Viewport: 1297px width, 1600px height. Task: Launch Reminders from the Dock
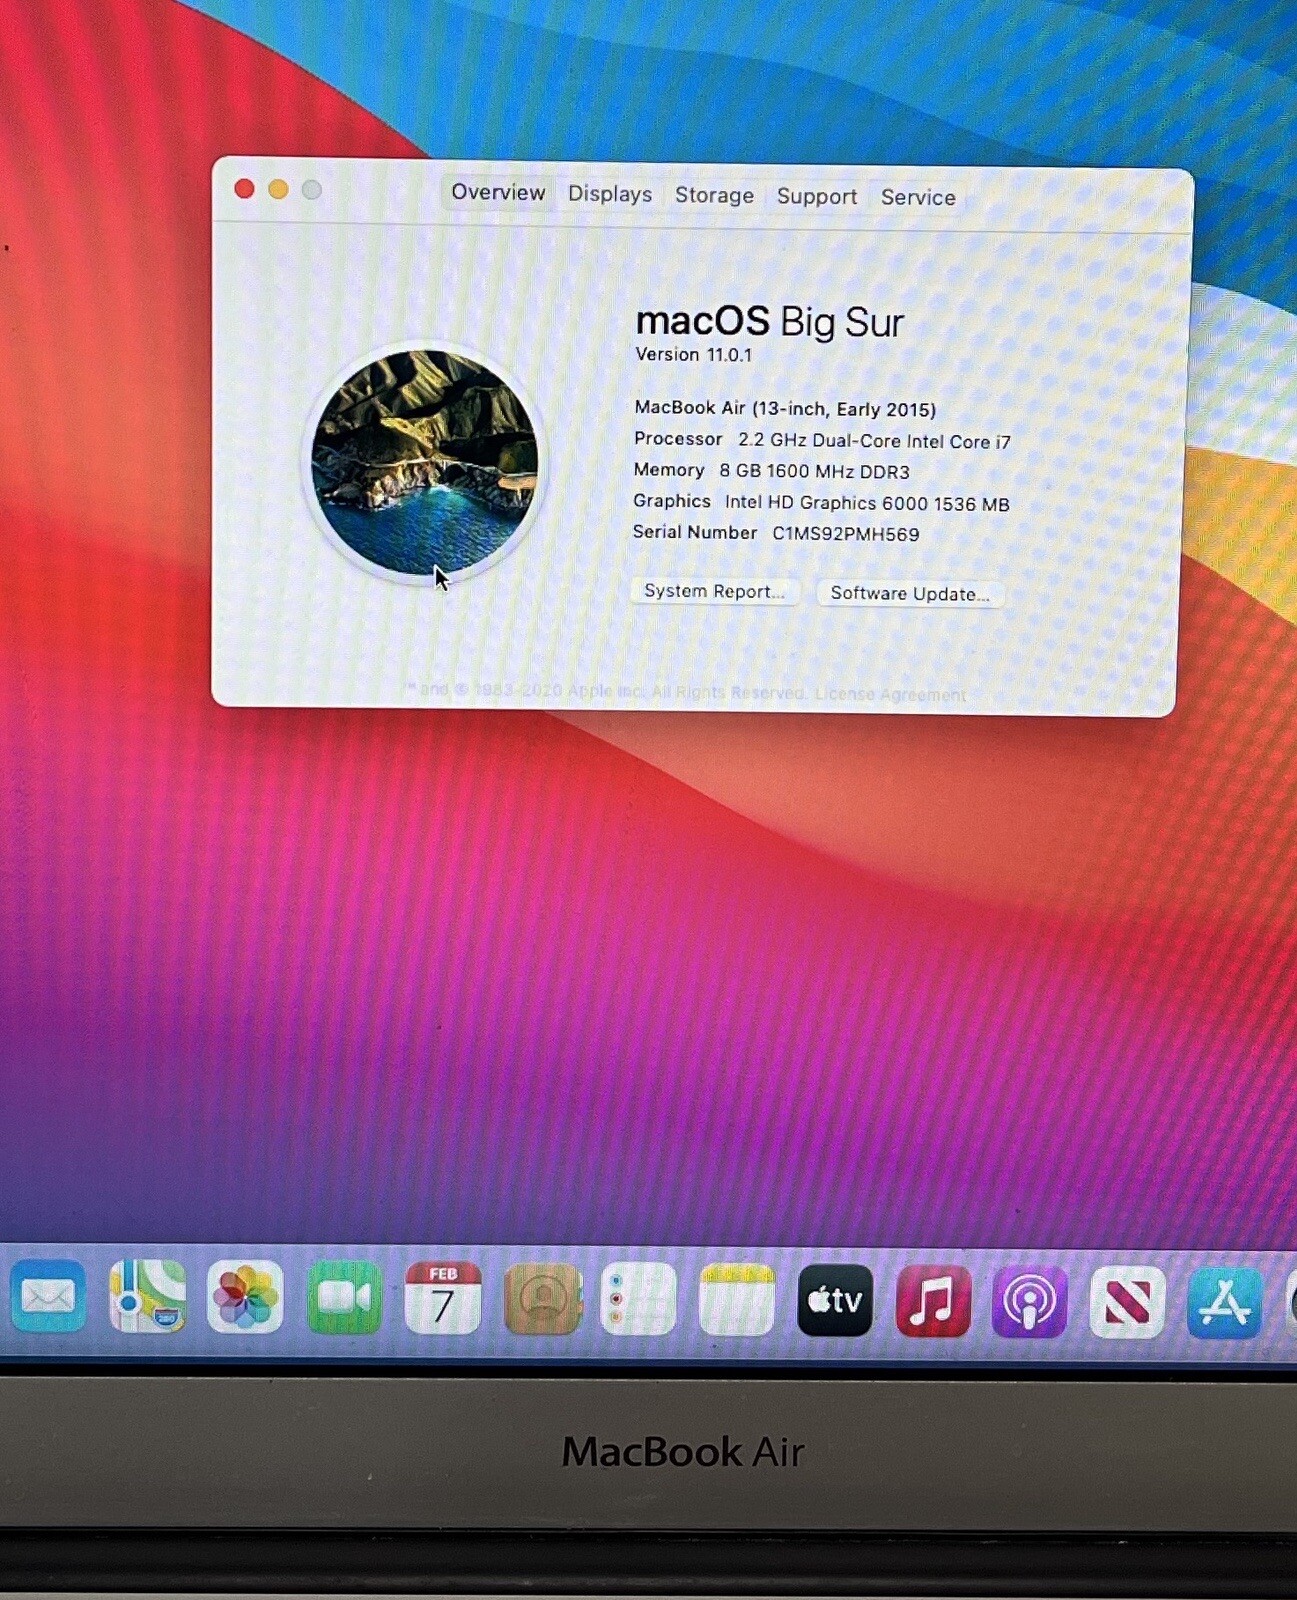click(638, 1299)
